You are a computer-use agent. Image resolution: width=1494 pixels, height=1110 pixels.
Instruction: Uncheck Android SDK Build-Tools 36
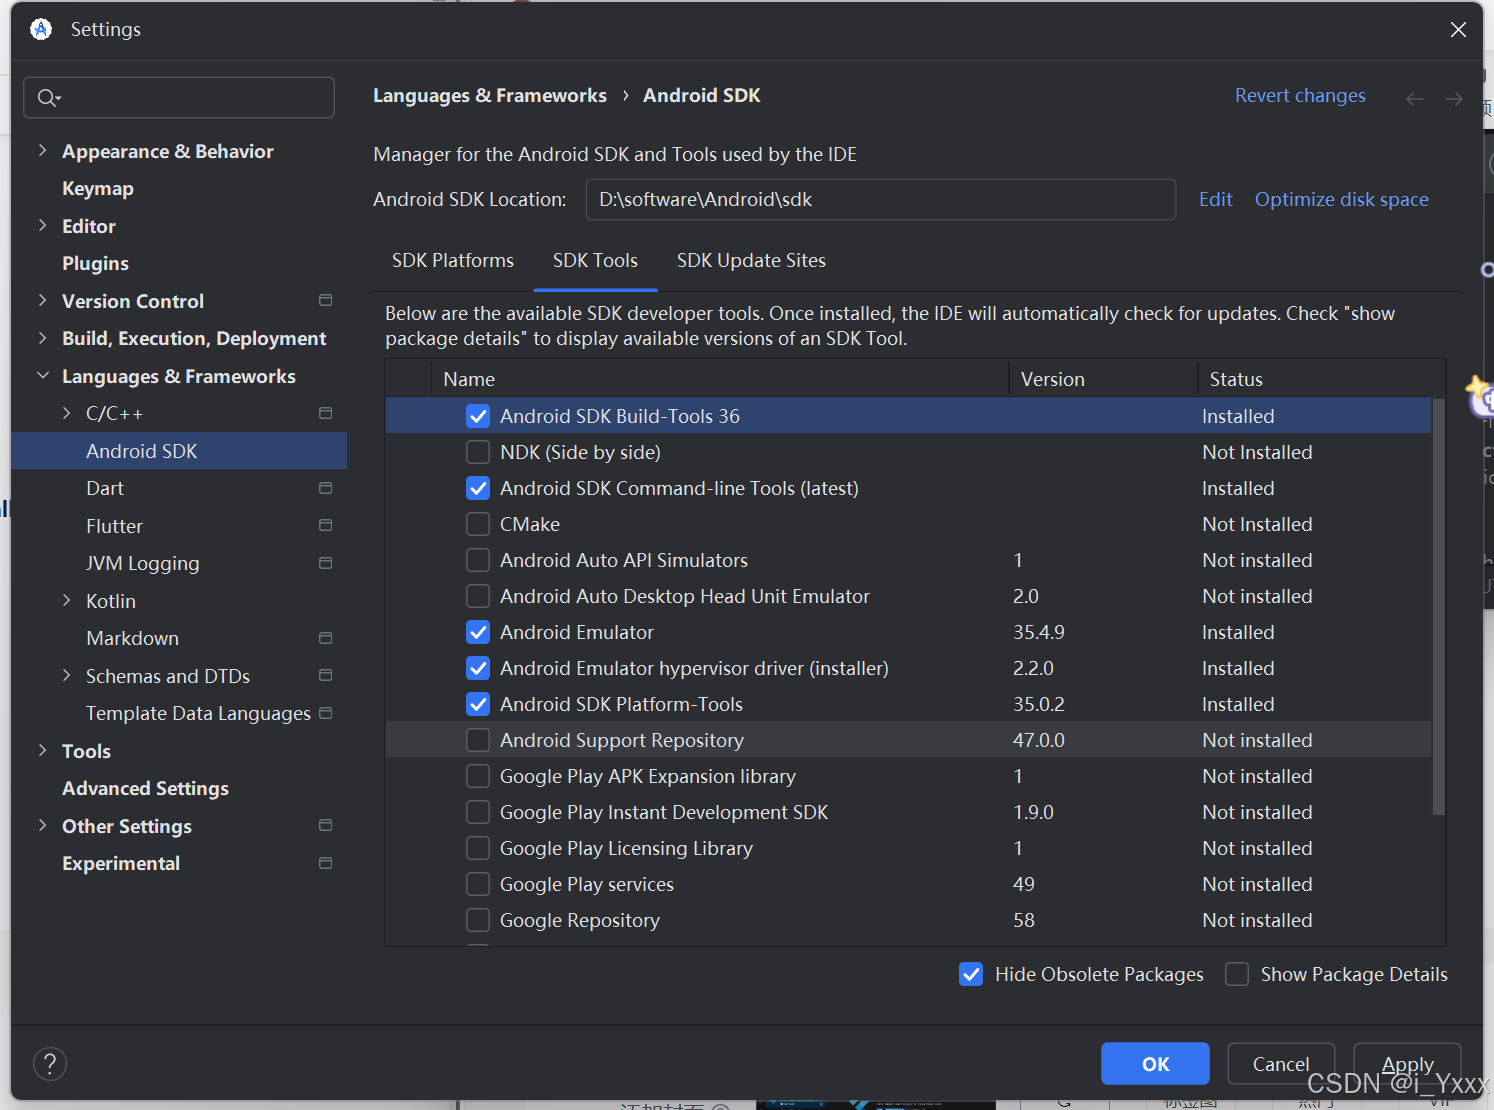[478, 416]
